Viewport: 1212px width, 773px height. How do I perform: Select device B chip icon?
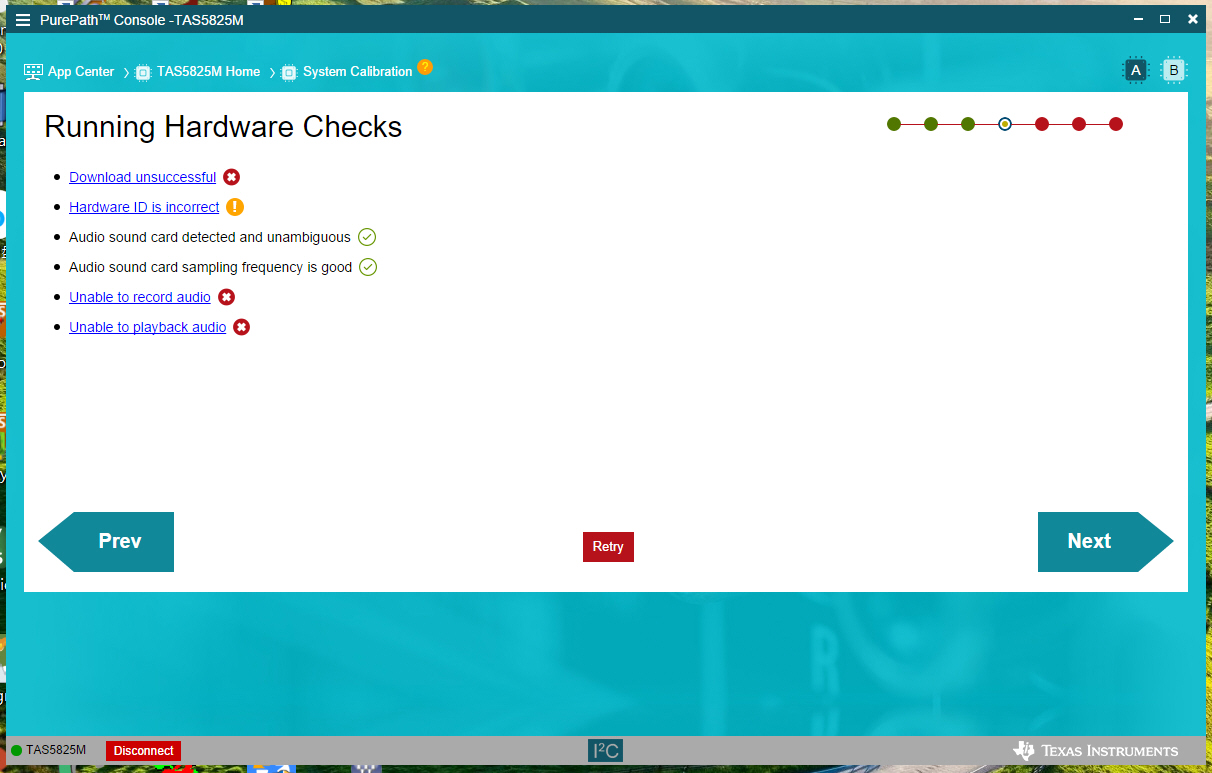pyautogui.click(x=1174, y=70)
